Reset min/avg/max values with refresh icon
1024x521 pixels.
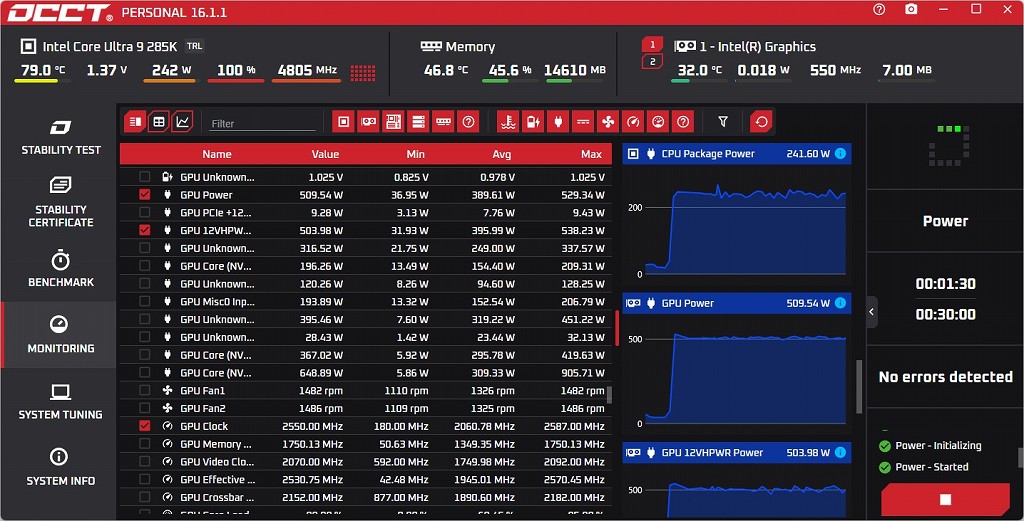pos(761,121)
